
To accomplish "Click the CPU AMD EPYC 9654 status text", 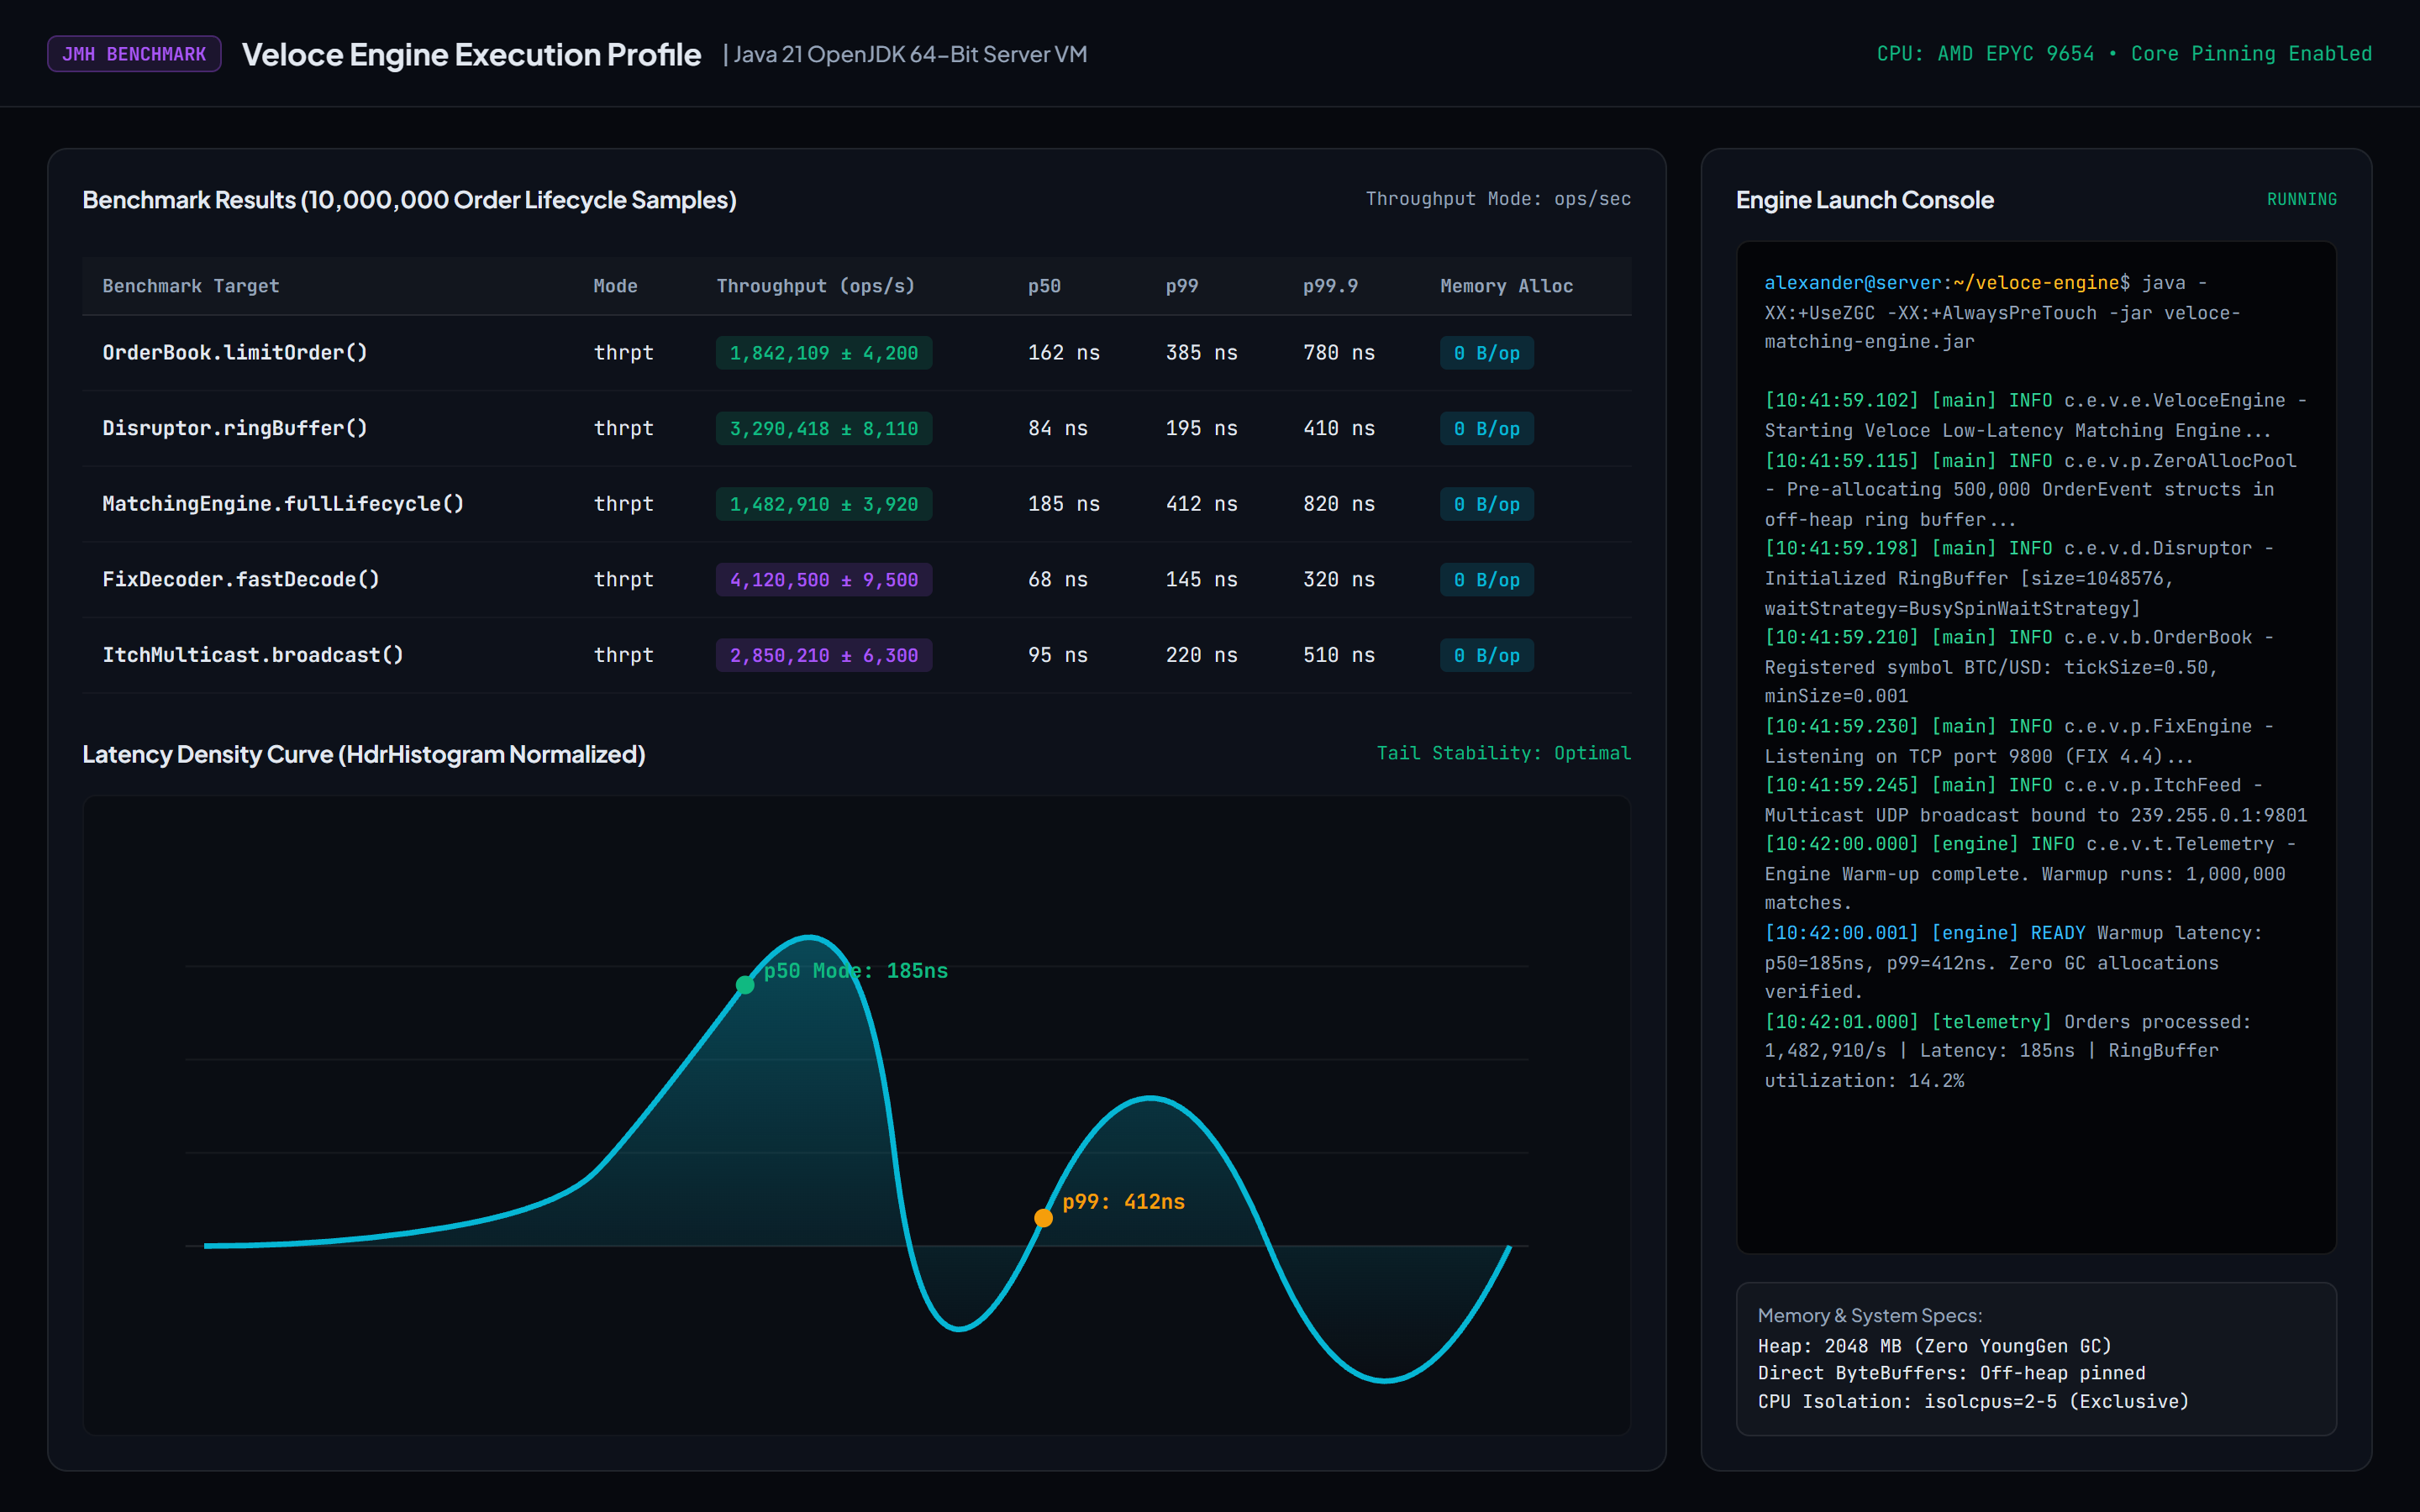I will pos(2124,54).
